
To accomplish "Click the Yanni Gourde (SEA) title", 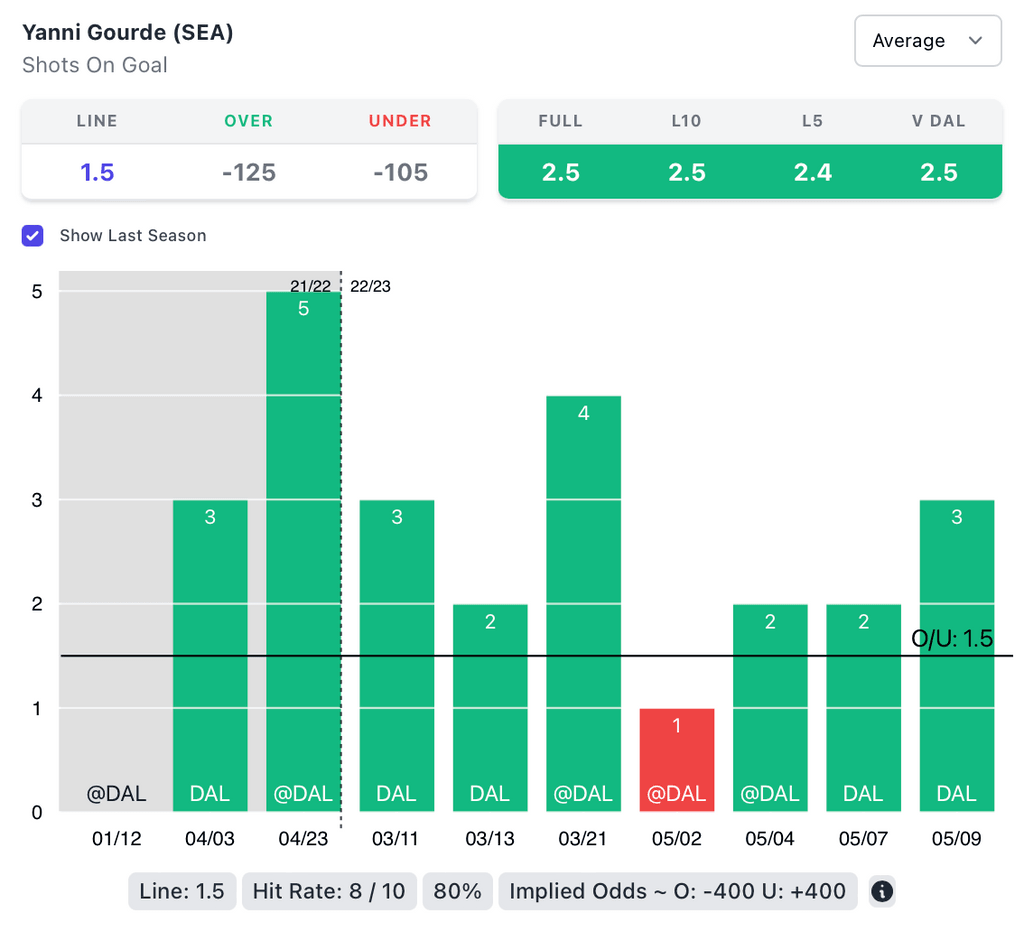I will coord(128,32).
